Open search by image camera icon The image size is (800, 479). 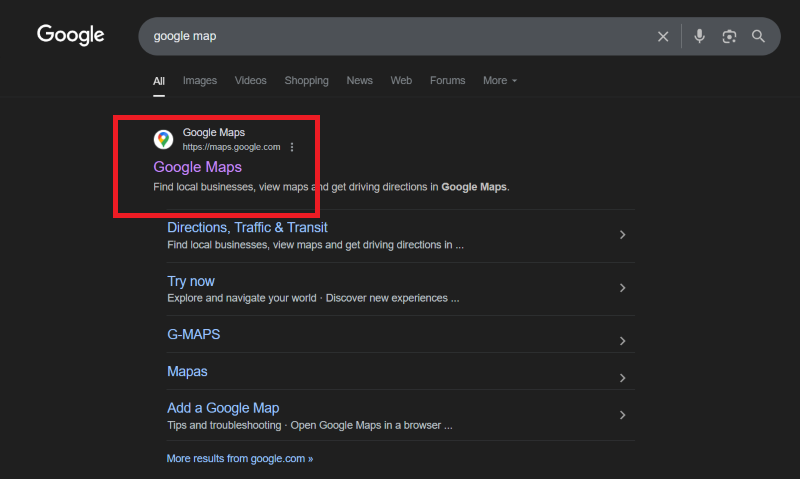pos(729,36)
